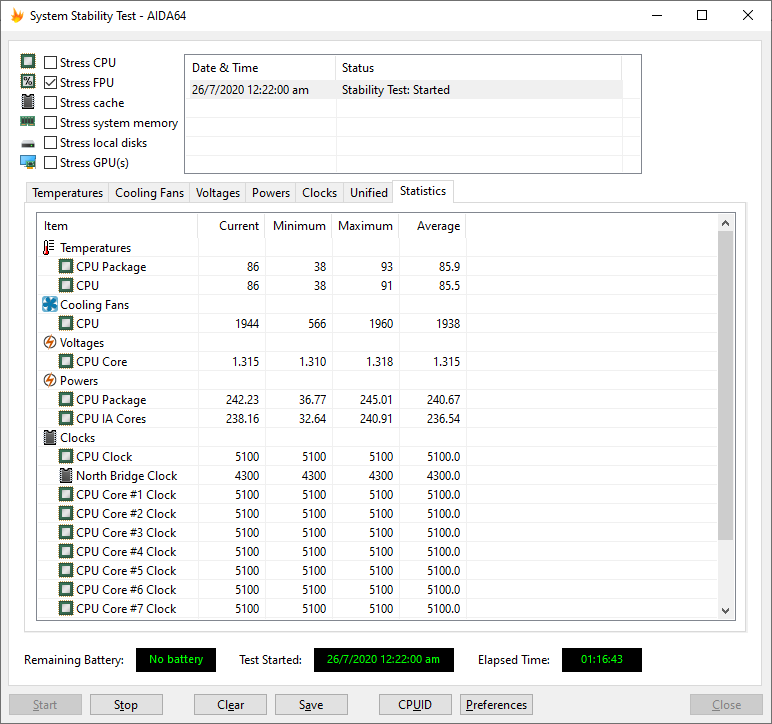Click the thermometer icon of Temperatures group

click(48, 248)
